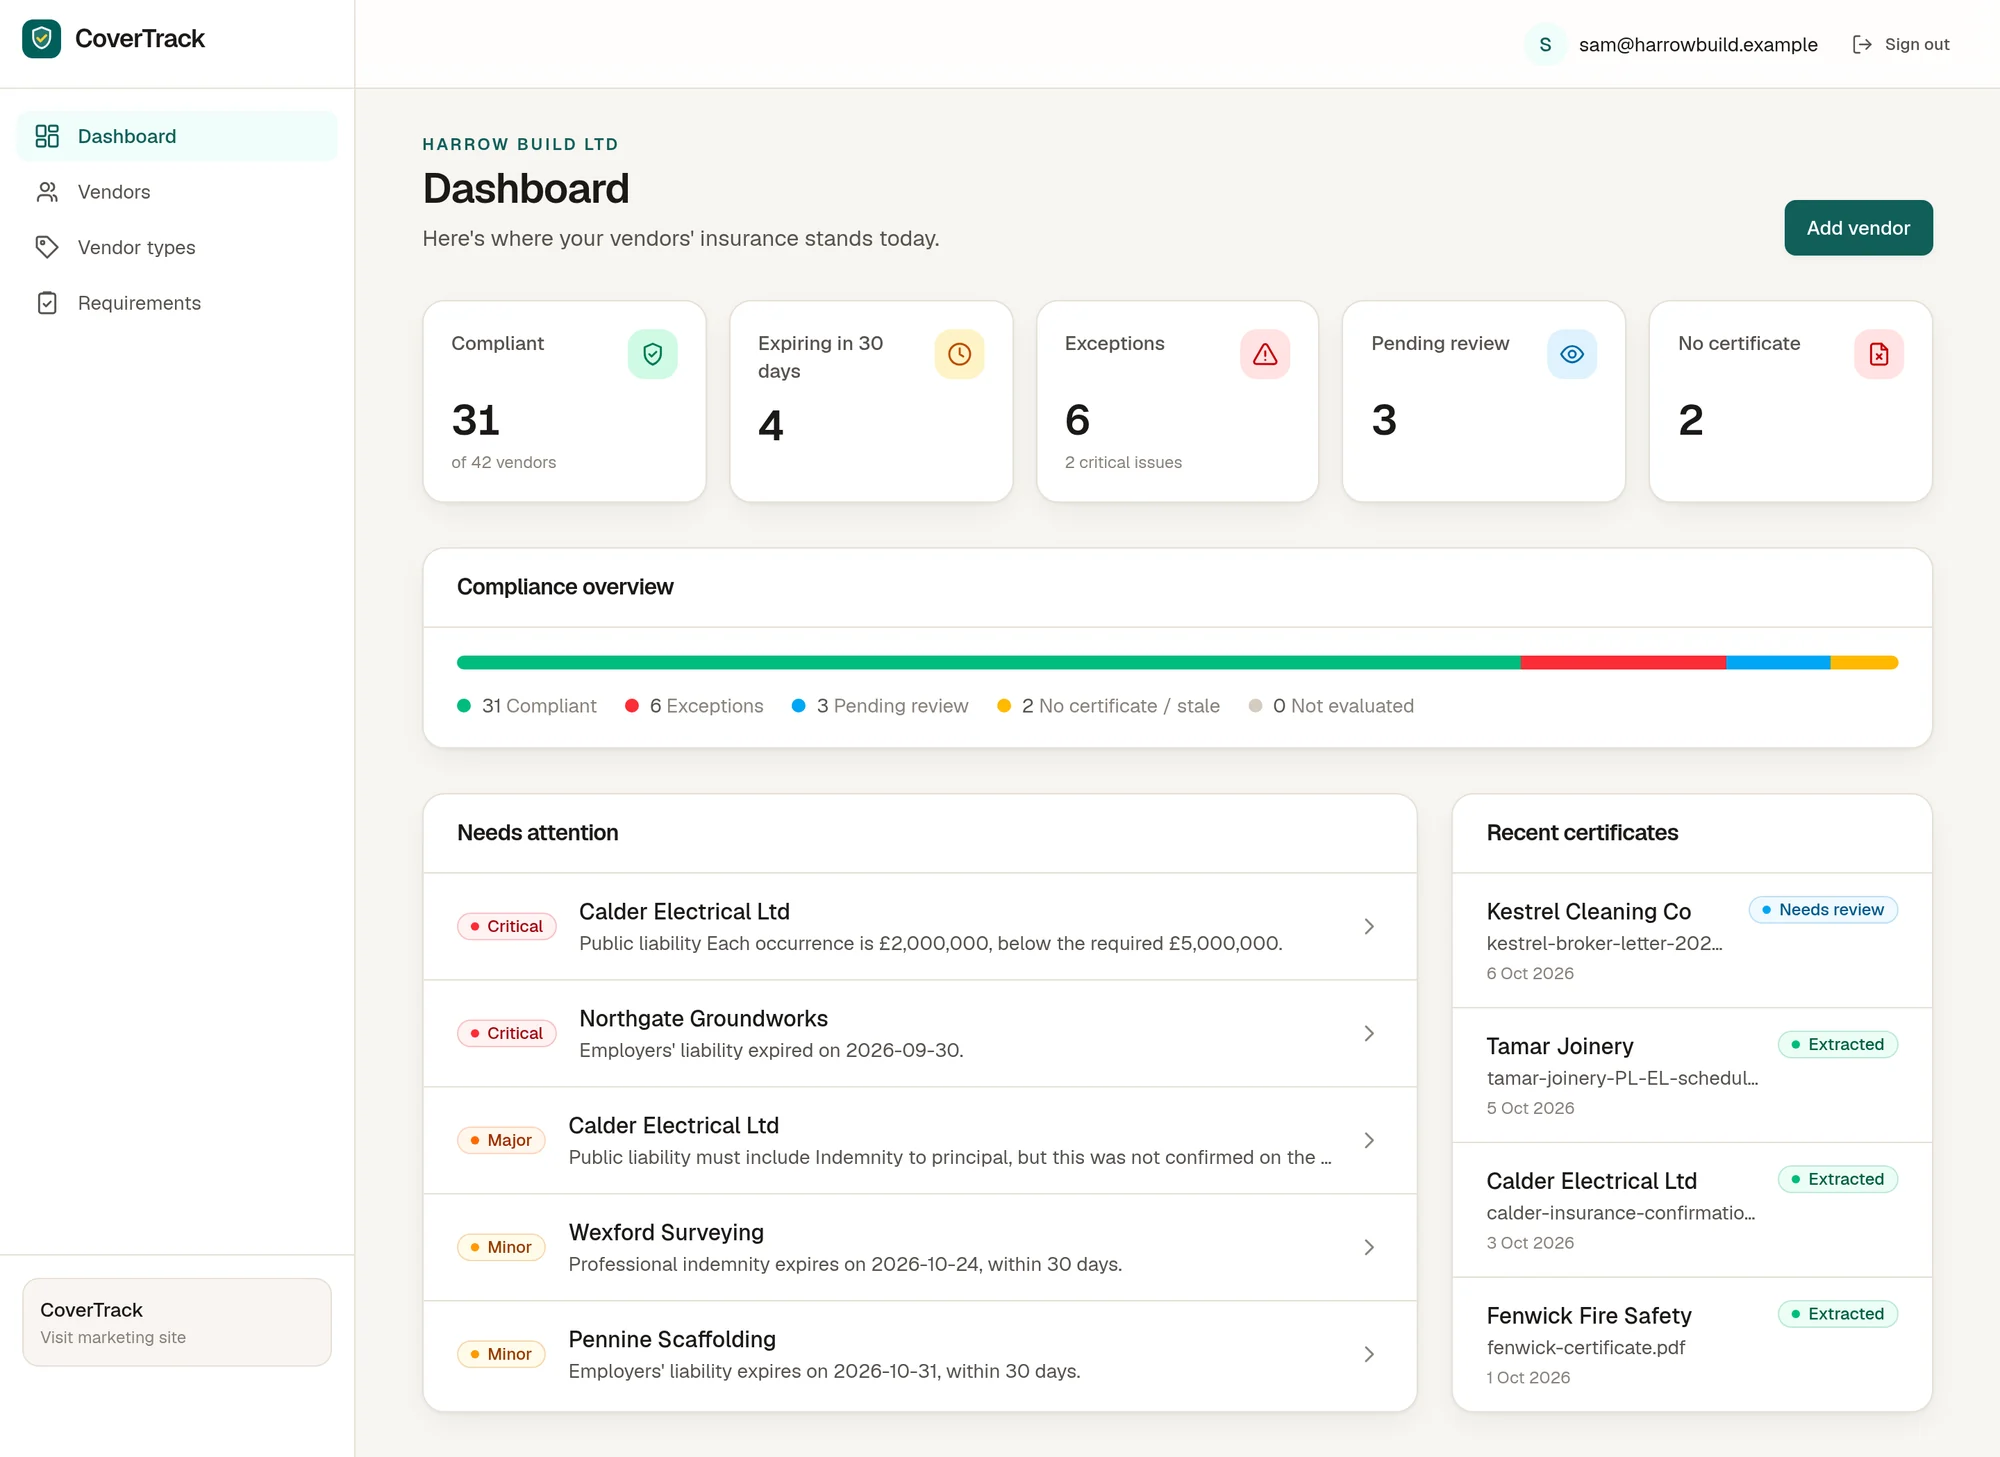2000x1457 pixels.
Task: Click the red exceptions segment of the bar
Action: click(1623, 663)
